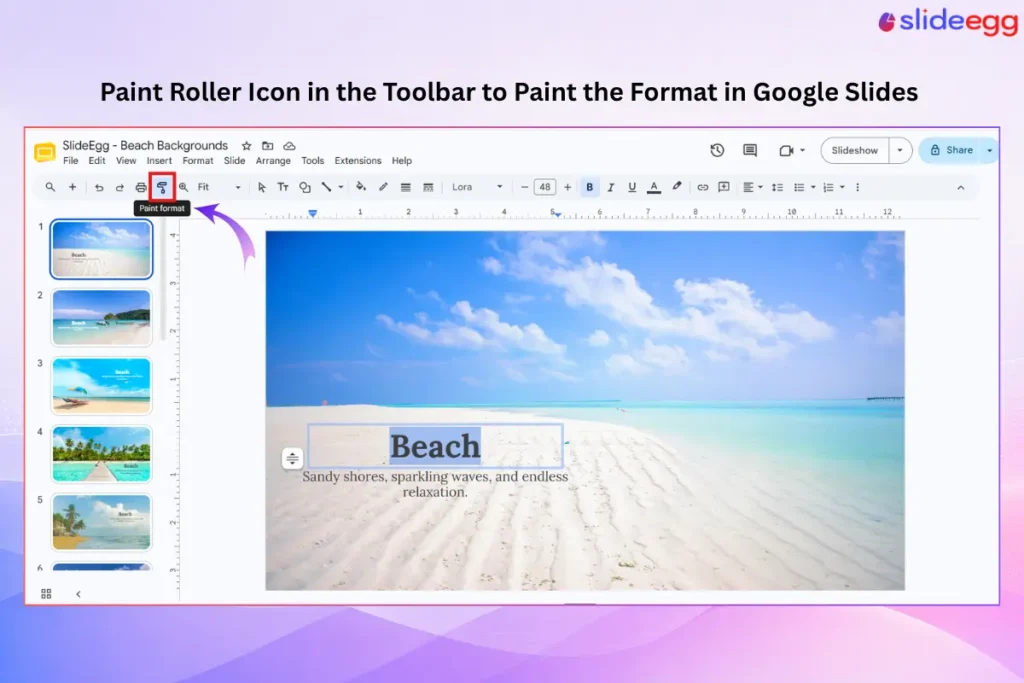Collapse the filmstrip panel
Image resolution: width=1024 pixels, height=683 pixels.
tap(78, 594)
